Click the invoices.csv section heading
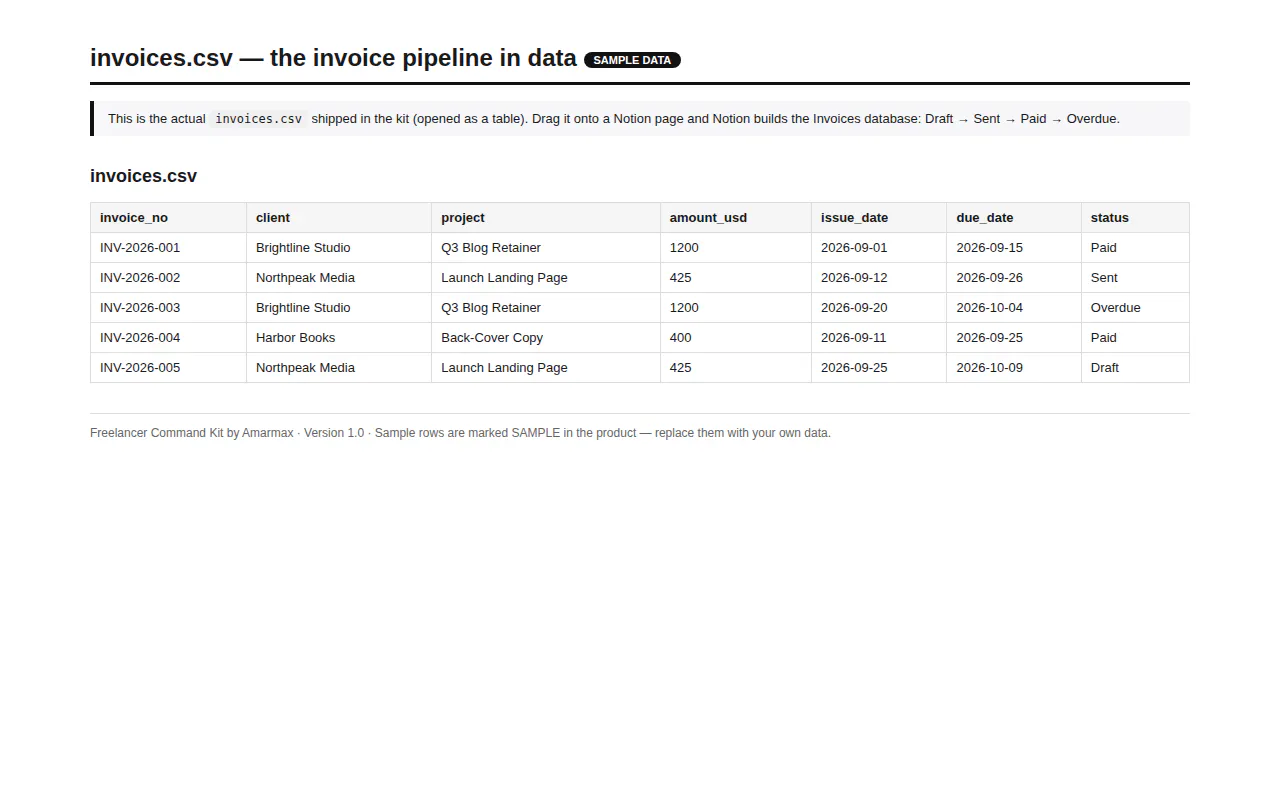 [x=143, y=176]
